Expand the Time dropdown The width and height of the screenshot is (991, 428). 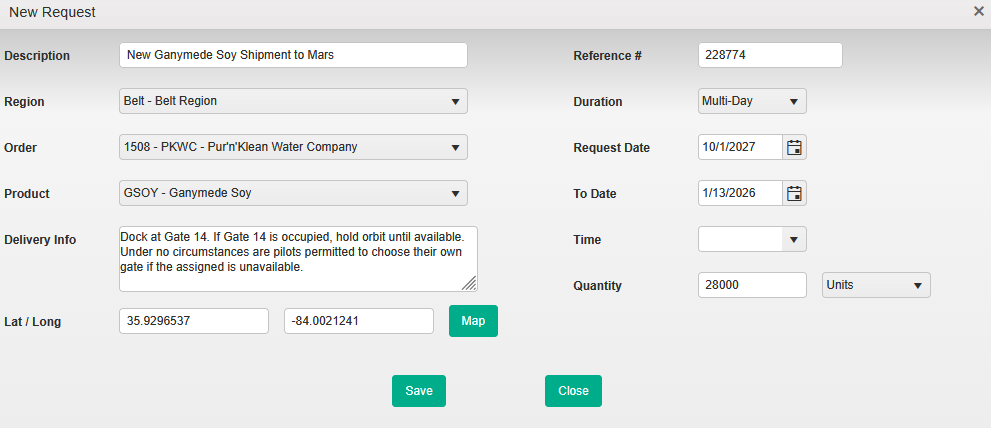coord(751,239)
